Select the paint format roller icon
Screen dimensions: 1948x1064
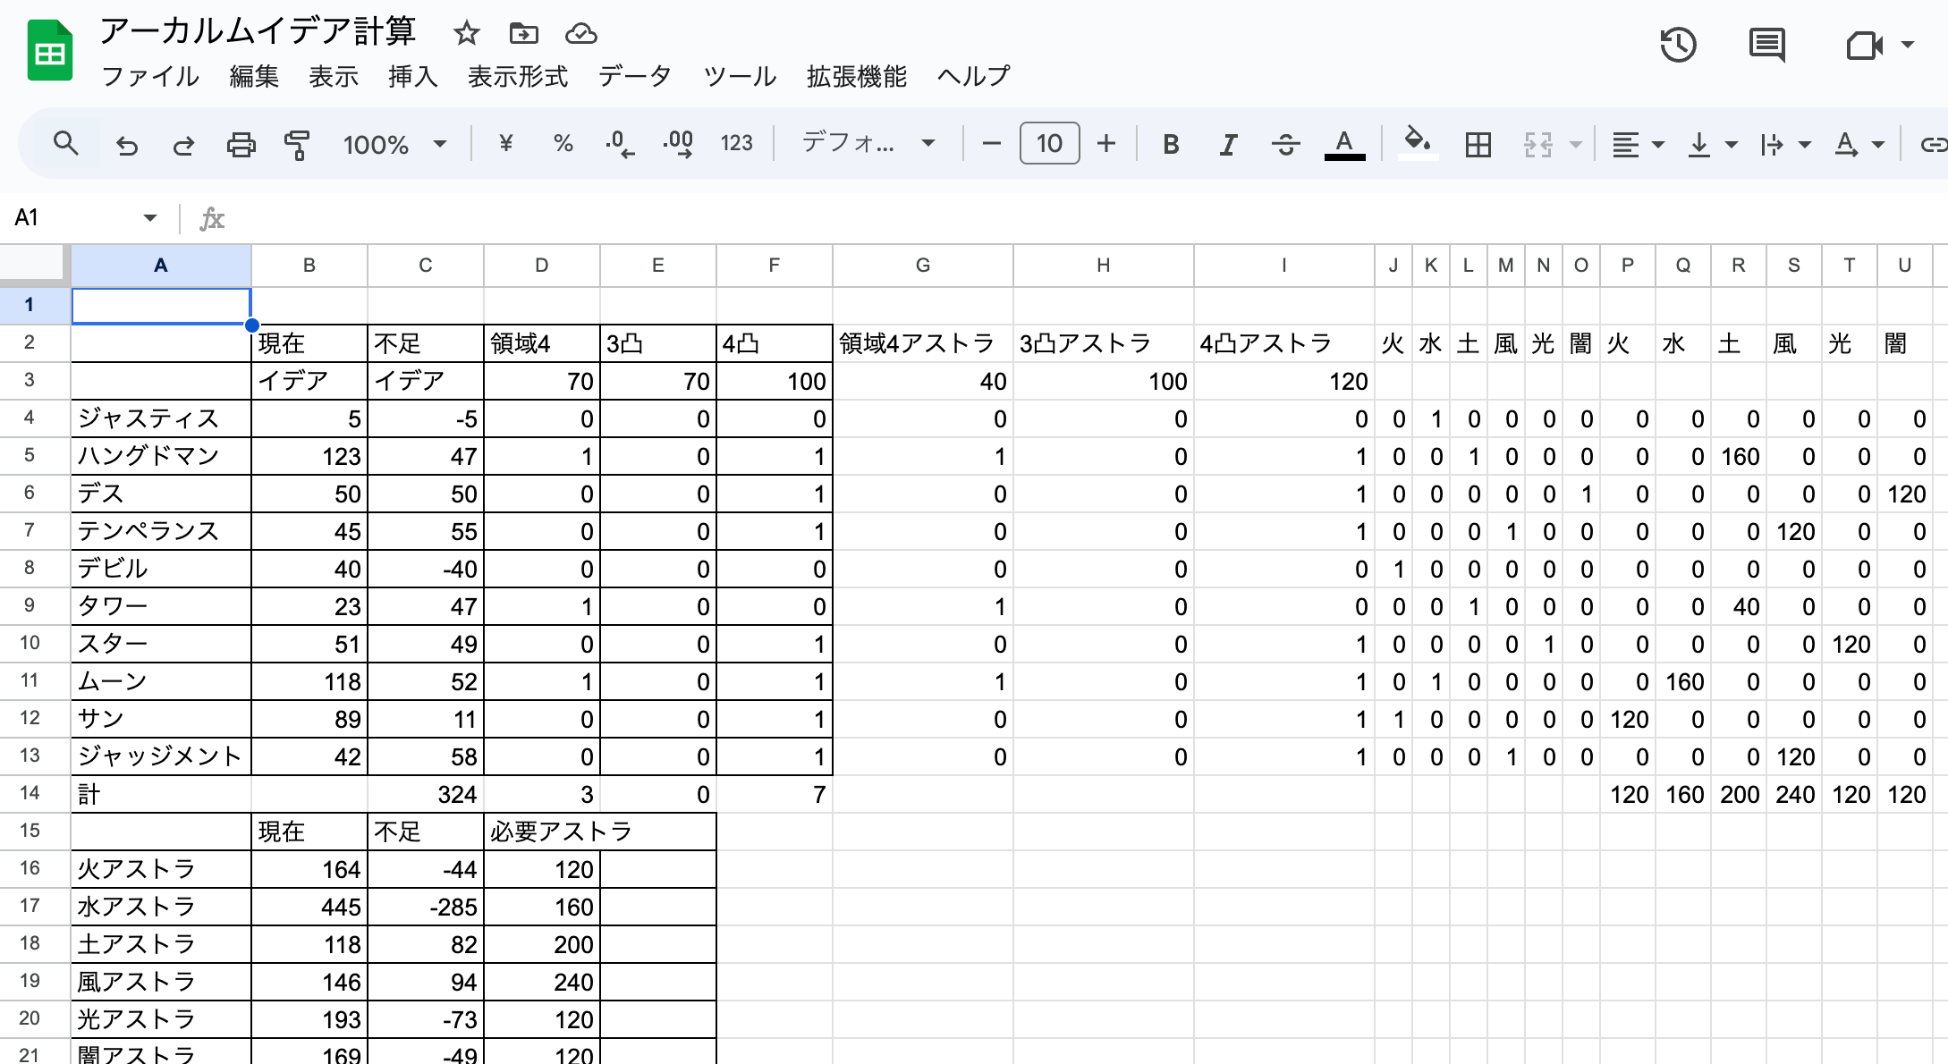pos(297,145)
